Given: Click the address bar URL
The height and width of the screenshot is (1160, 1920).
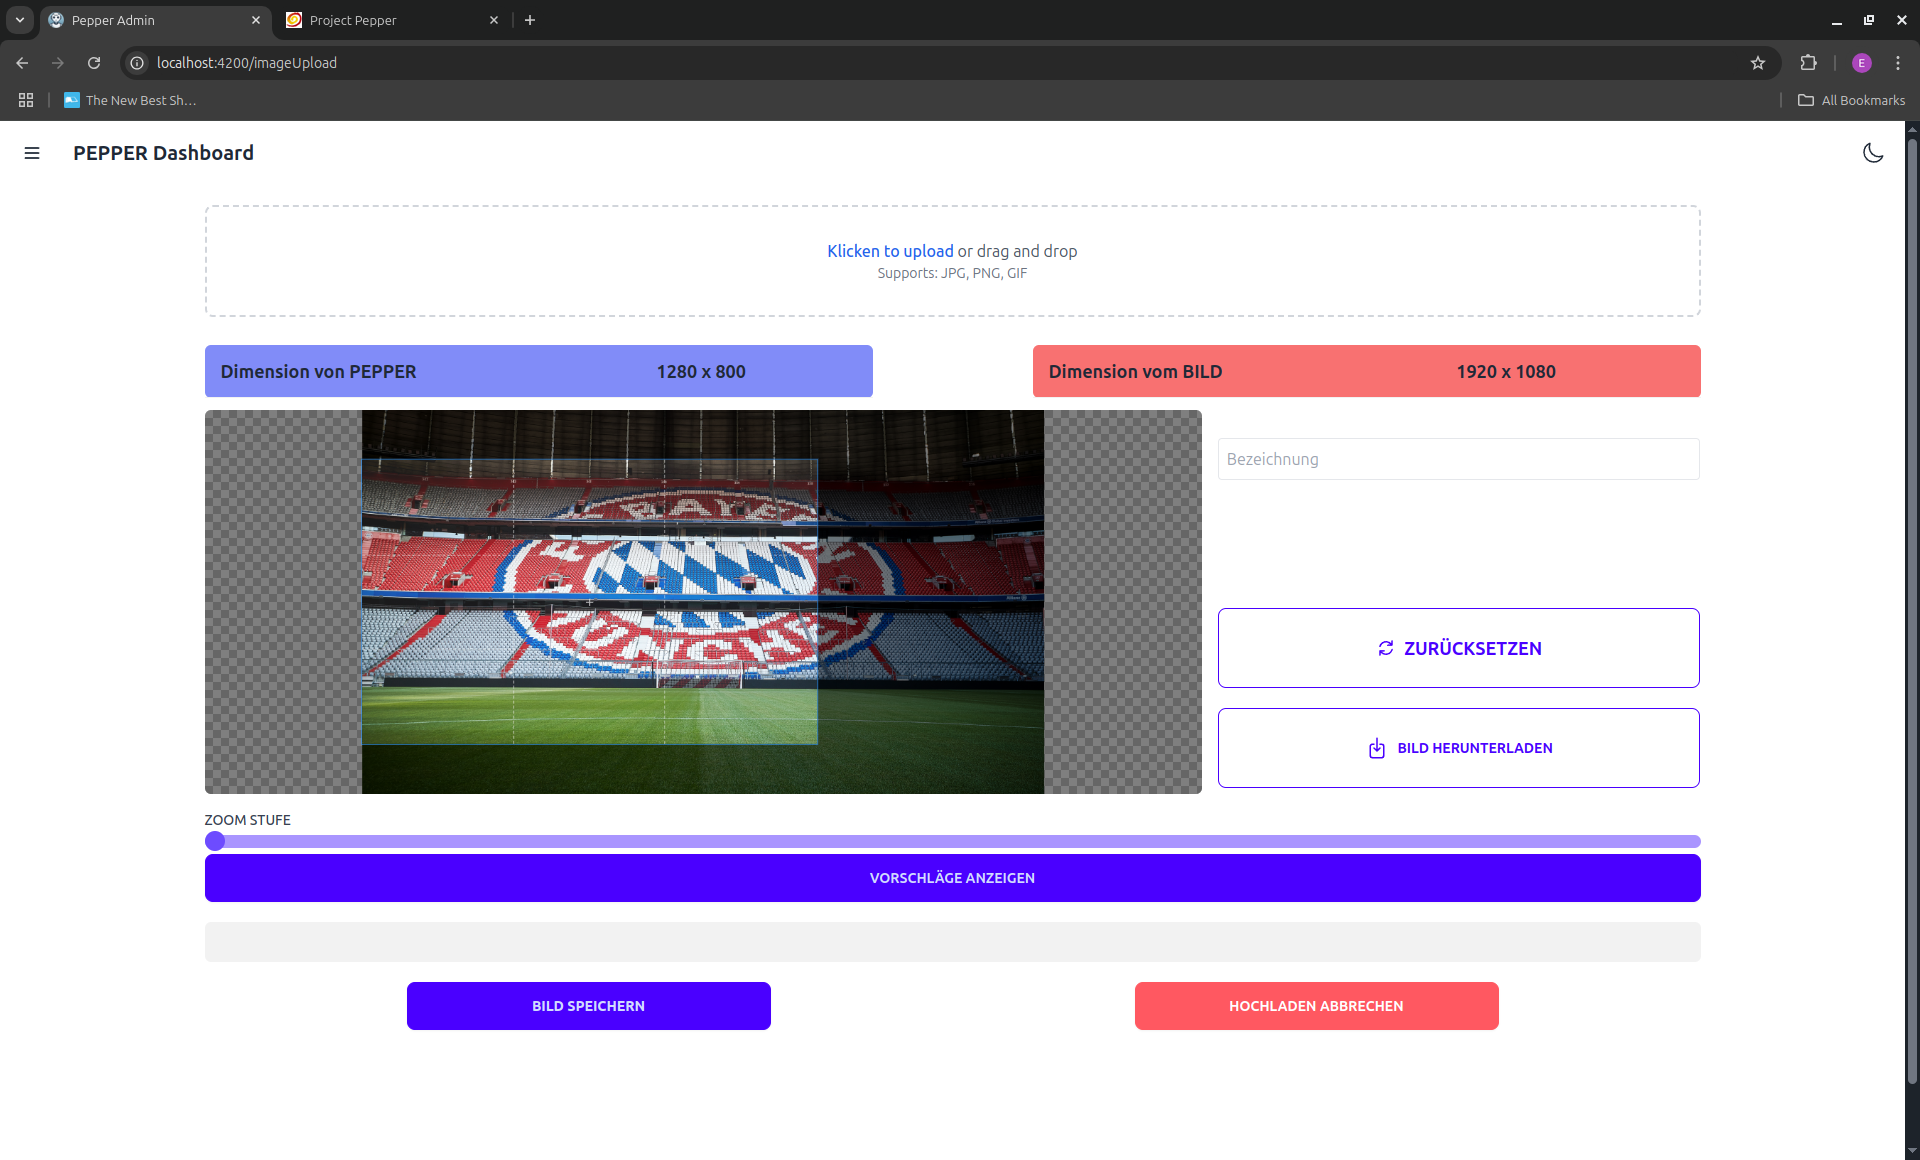Looking at the screenshot, I should [247, 63].
